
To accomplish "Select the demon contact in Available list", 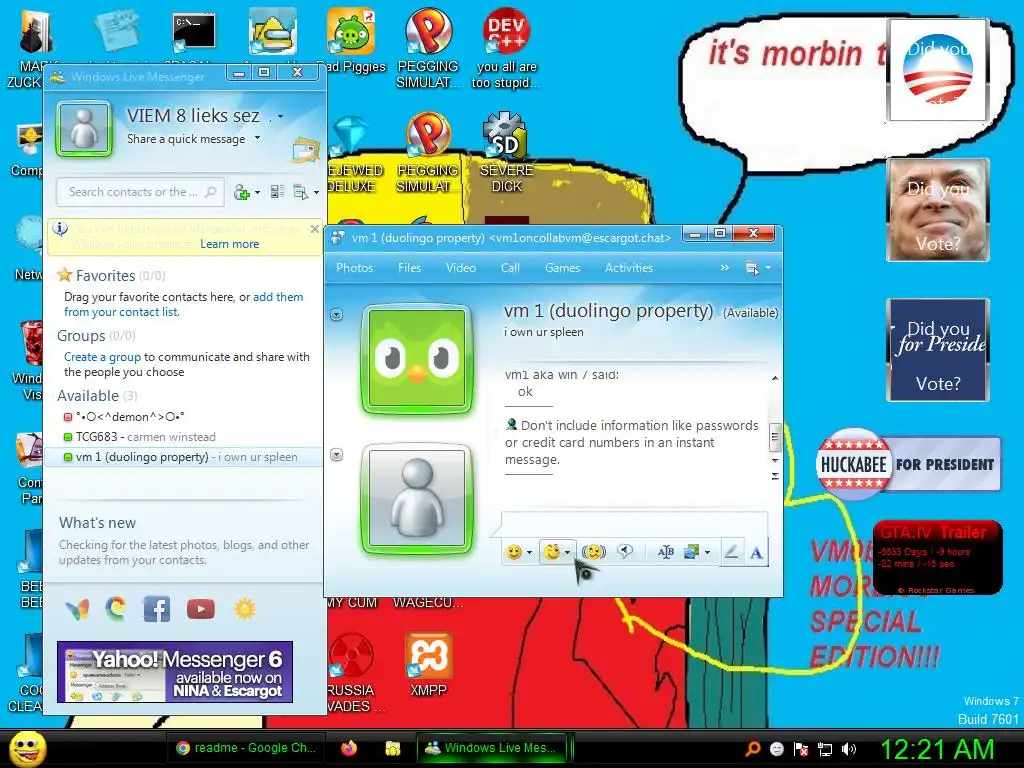I will click(x=123, y=417).
